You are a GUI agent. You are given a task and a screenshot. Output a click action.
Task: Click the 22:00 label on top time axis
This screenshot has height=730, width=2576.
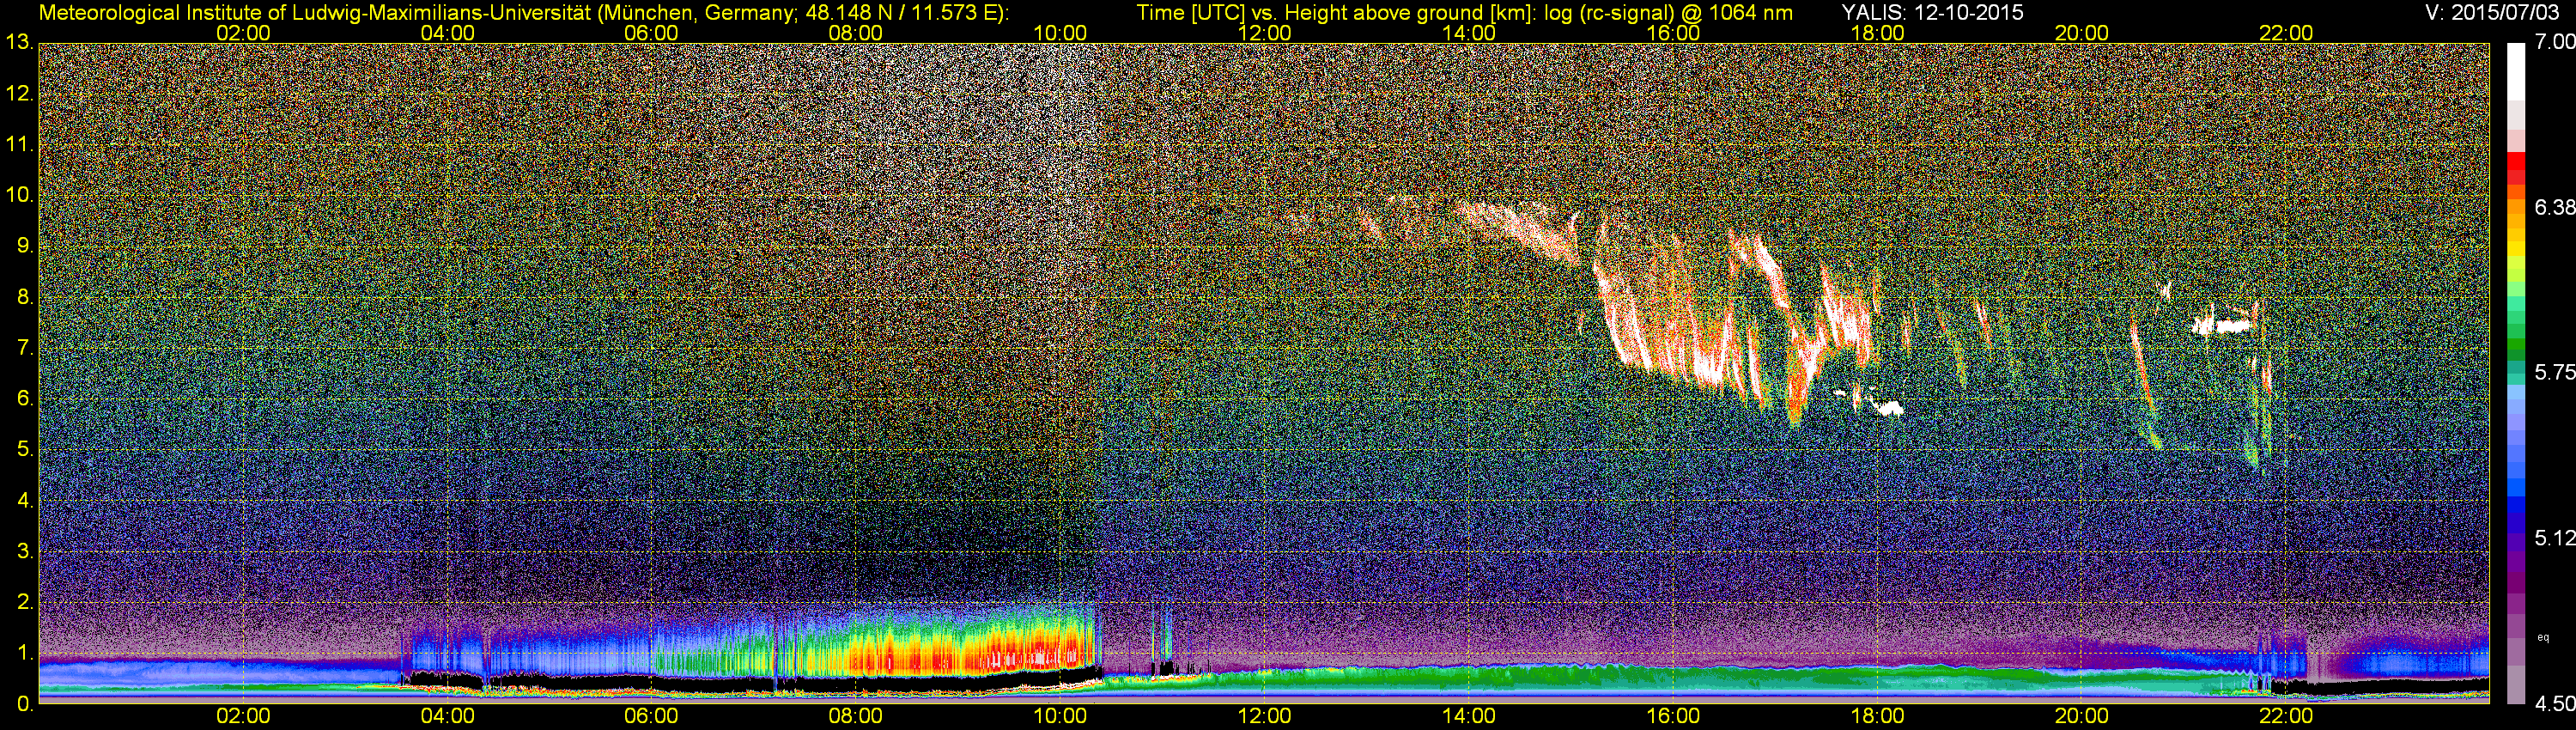2286,33
